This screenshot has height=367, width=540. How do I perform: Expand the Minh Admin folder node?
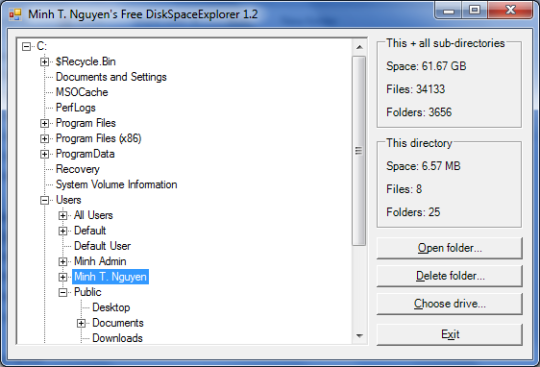coord(62,262)
